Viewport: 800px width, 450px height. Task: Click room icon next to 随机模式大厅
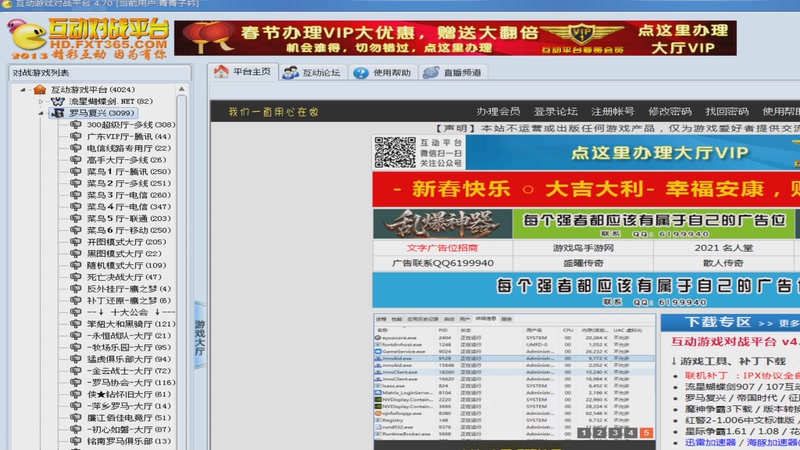[76, 265]
